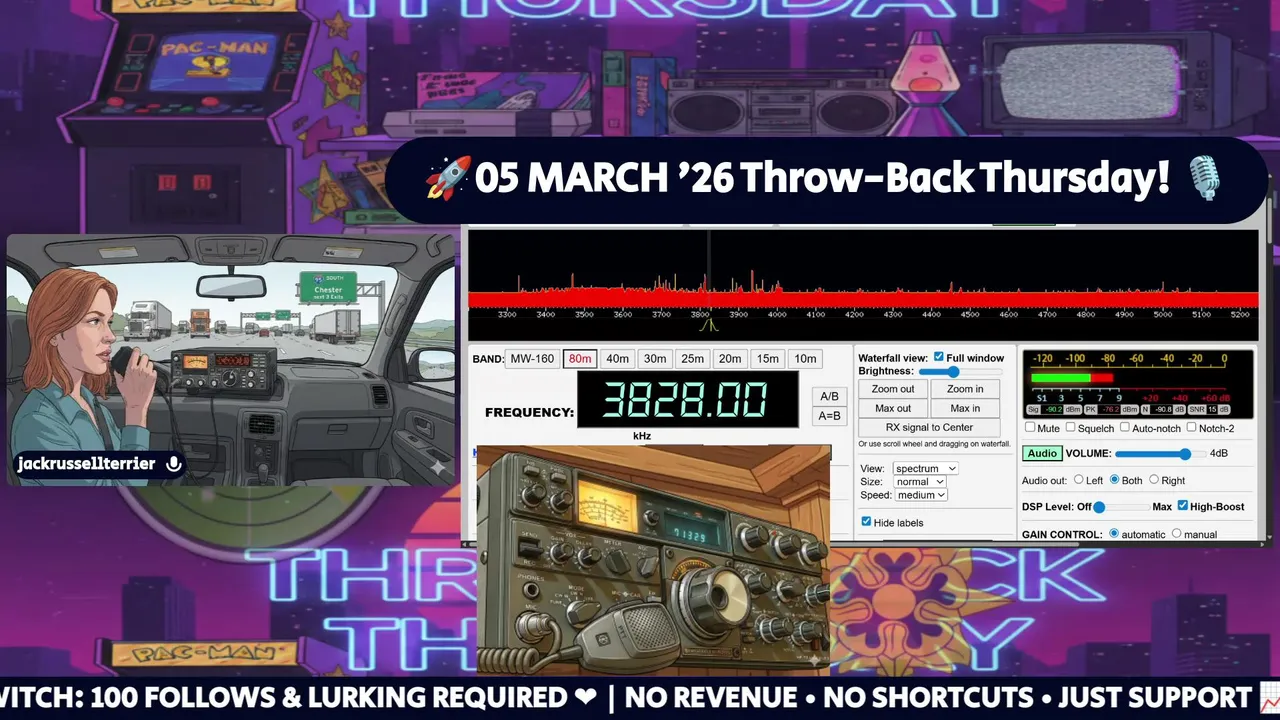Click the Max in button
1280x720 pixels.
[965, 408]
